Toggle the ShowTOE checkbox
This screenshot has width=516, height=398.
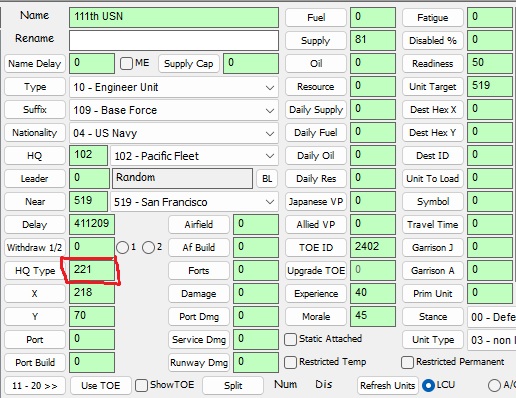pyautogui.click(x=141, y=385)
